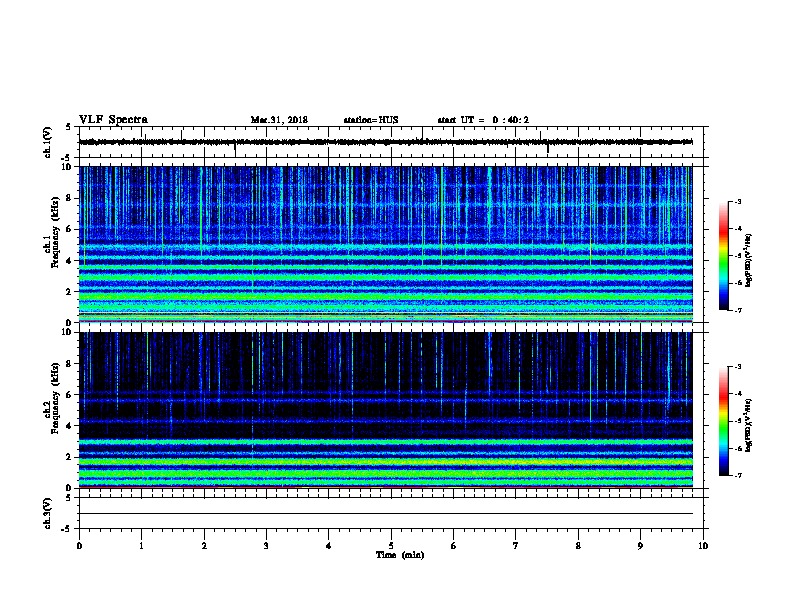792x612 pixels.
Task: Click the "Time (min)" axis label
Action: (400, 555)
